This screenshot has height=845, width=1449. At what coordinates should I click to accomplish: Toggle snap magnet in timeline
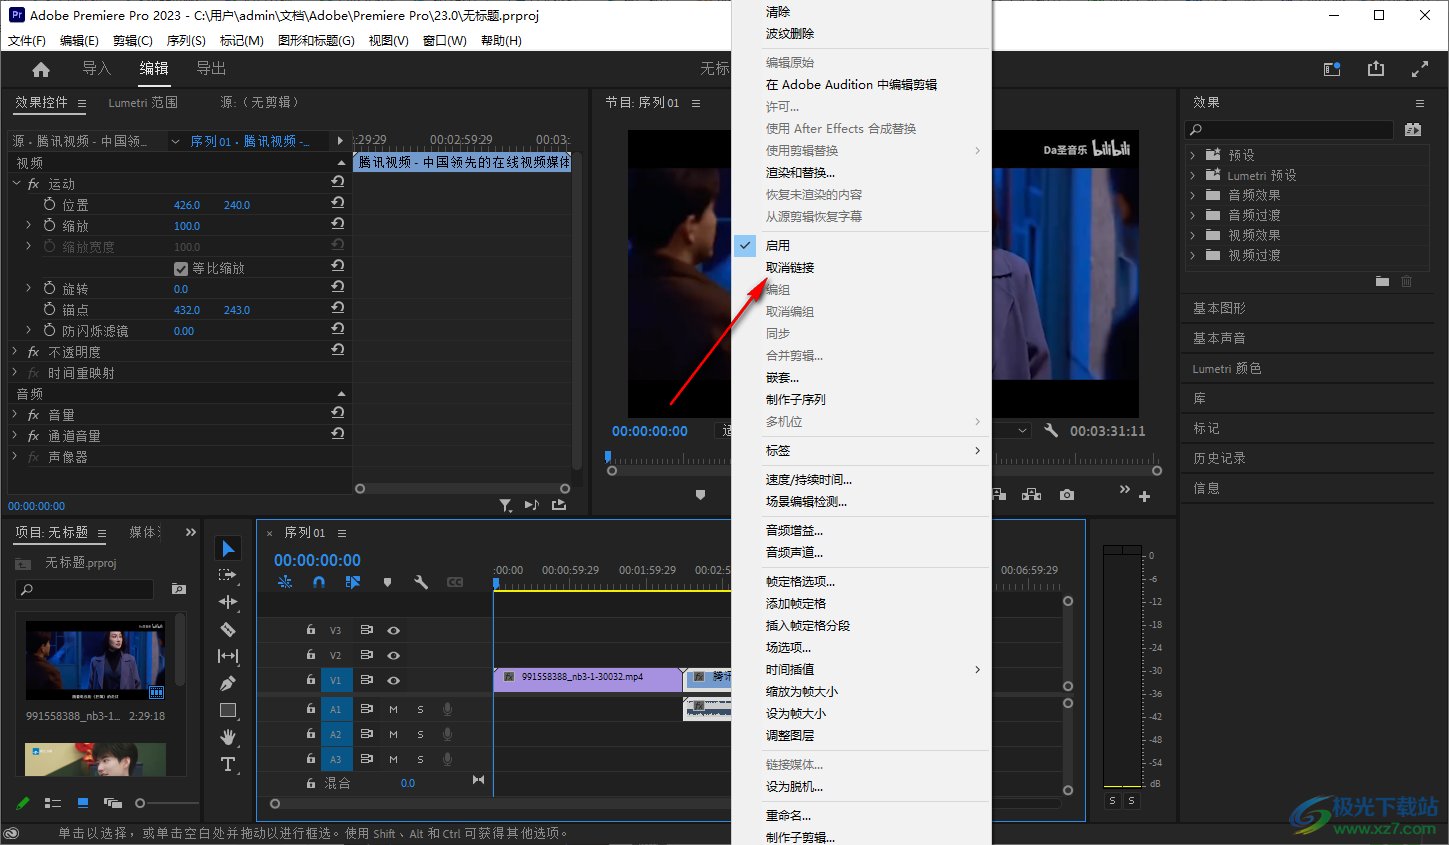point(319,582)
